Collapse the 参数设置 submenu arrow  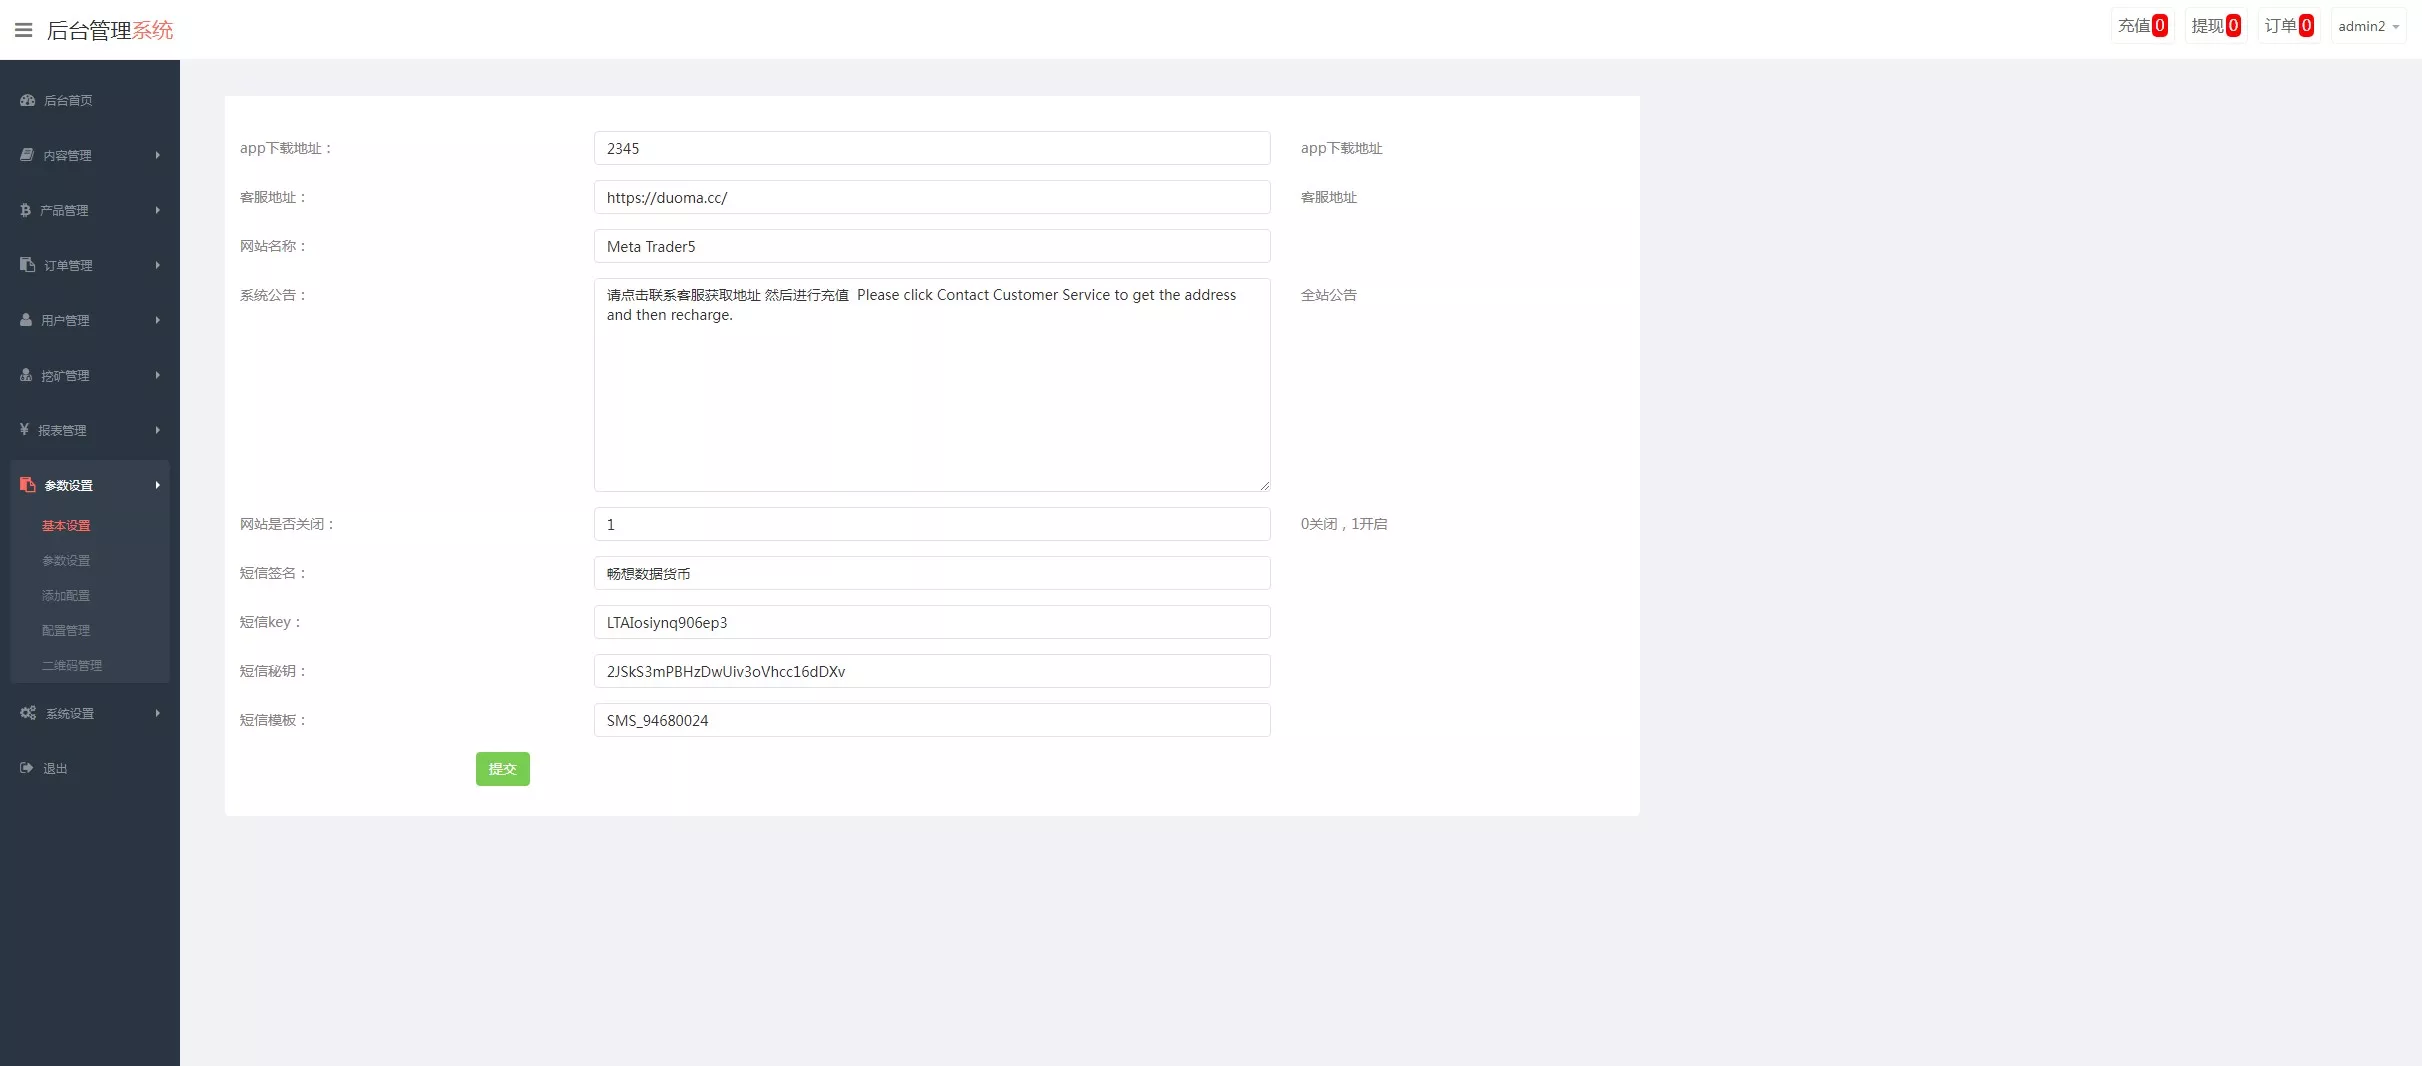pyautogui.click(x=157, y=485)
